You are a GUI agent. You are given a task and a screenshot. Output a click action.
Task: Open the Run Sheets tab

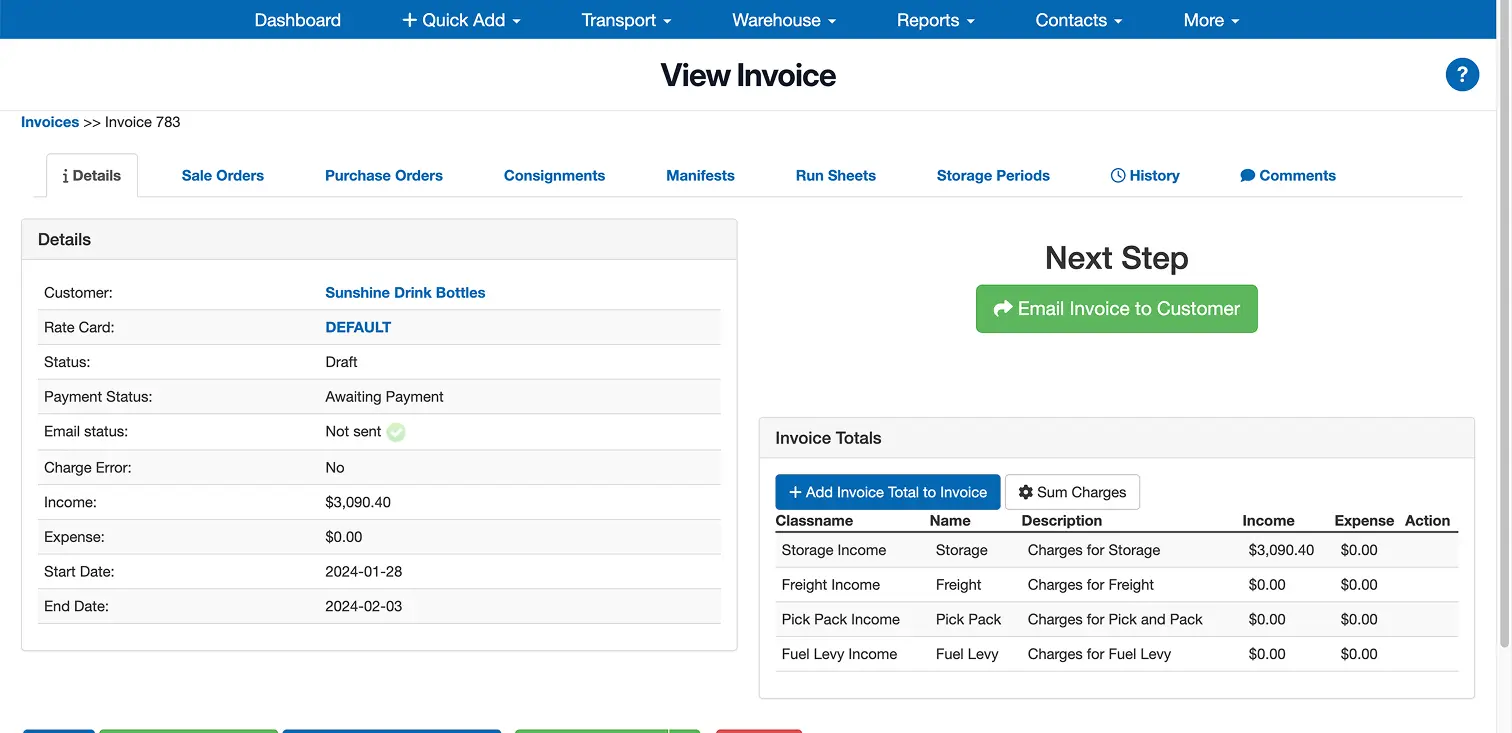tap(835, 175)
